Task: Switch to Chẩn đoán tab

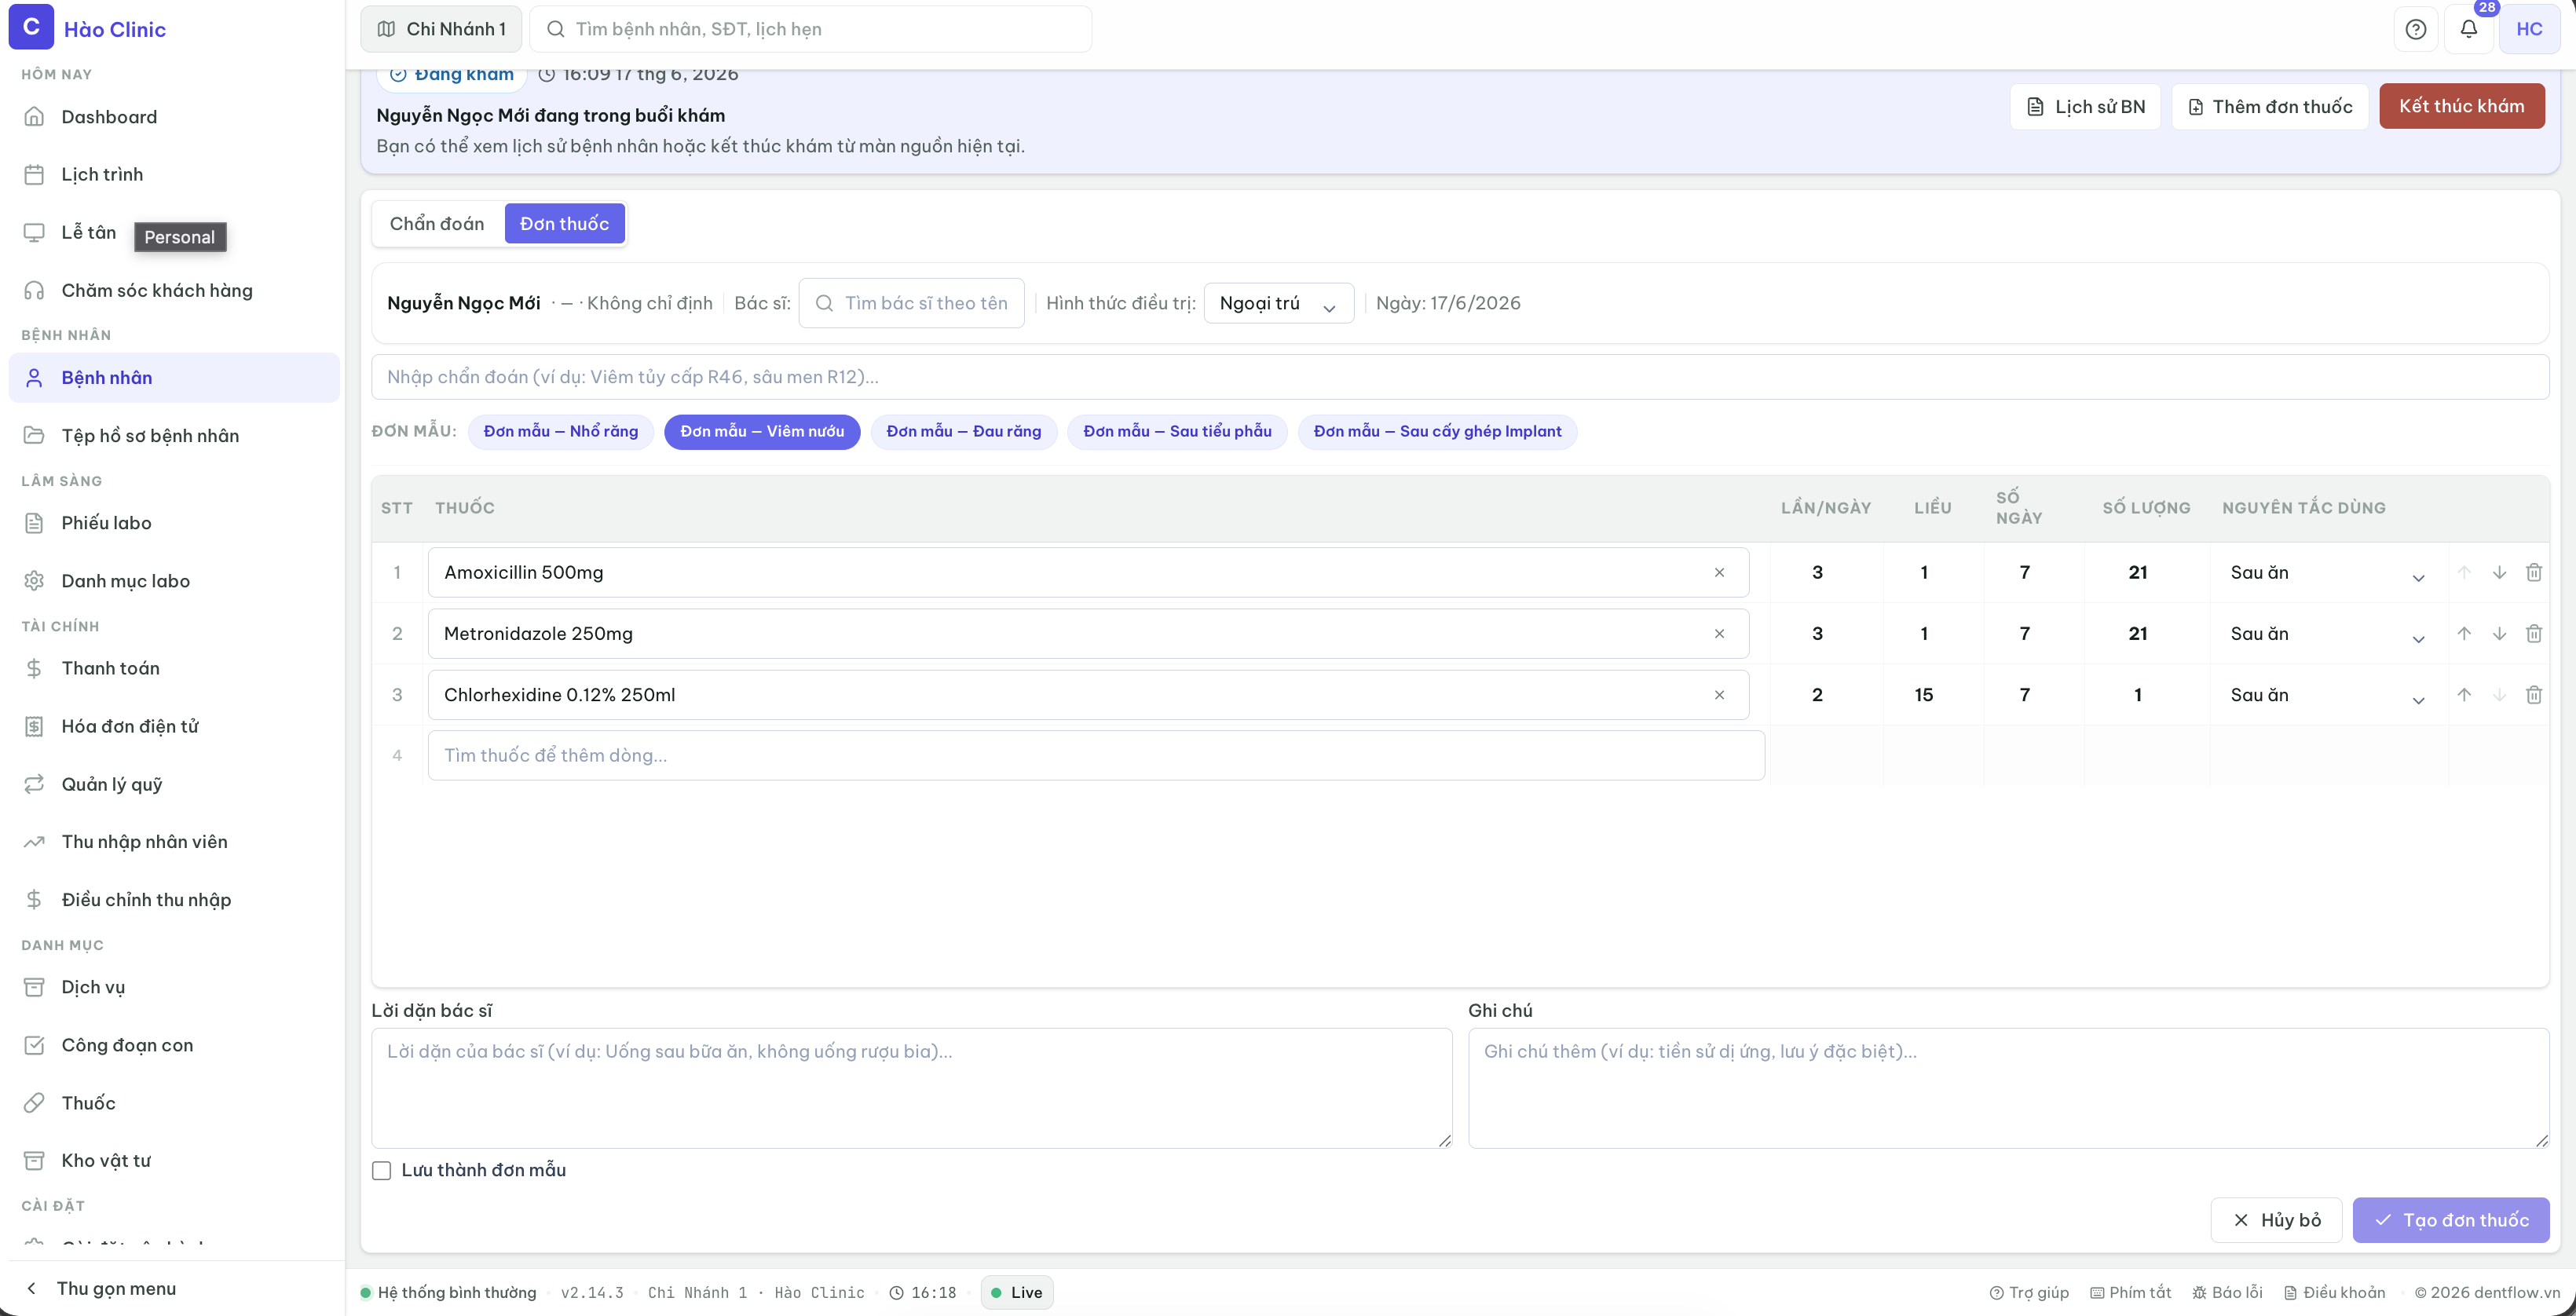Action: 437,224
